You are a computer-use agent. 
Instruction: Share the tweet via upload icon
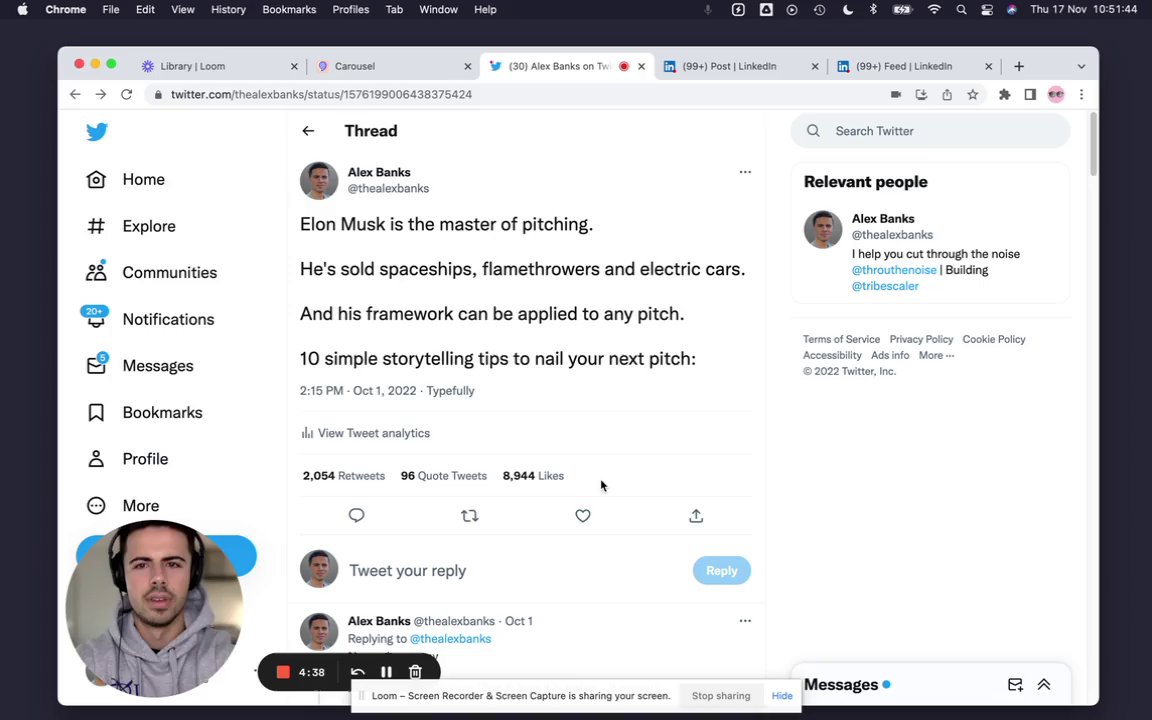coord(696,516)
